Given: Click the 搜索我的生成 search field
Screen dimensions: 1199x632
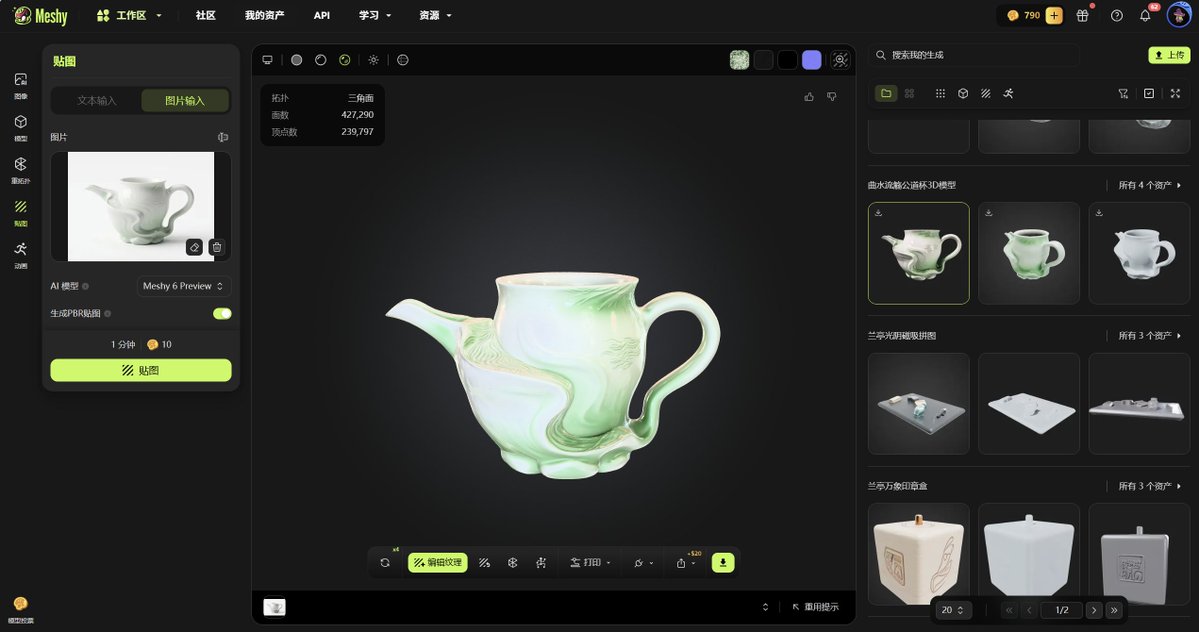Looking at the screenshot, I should [975, 55].
